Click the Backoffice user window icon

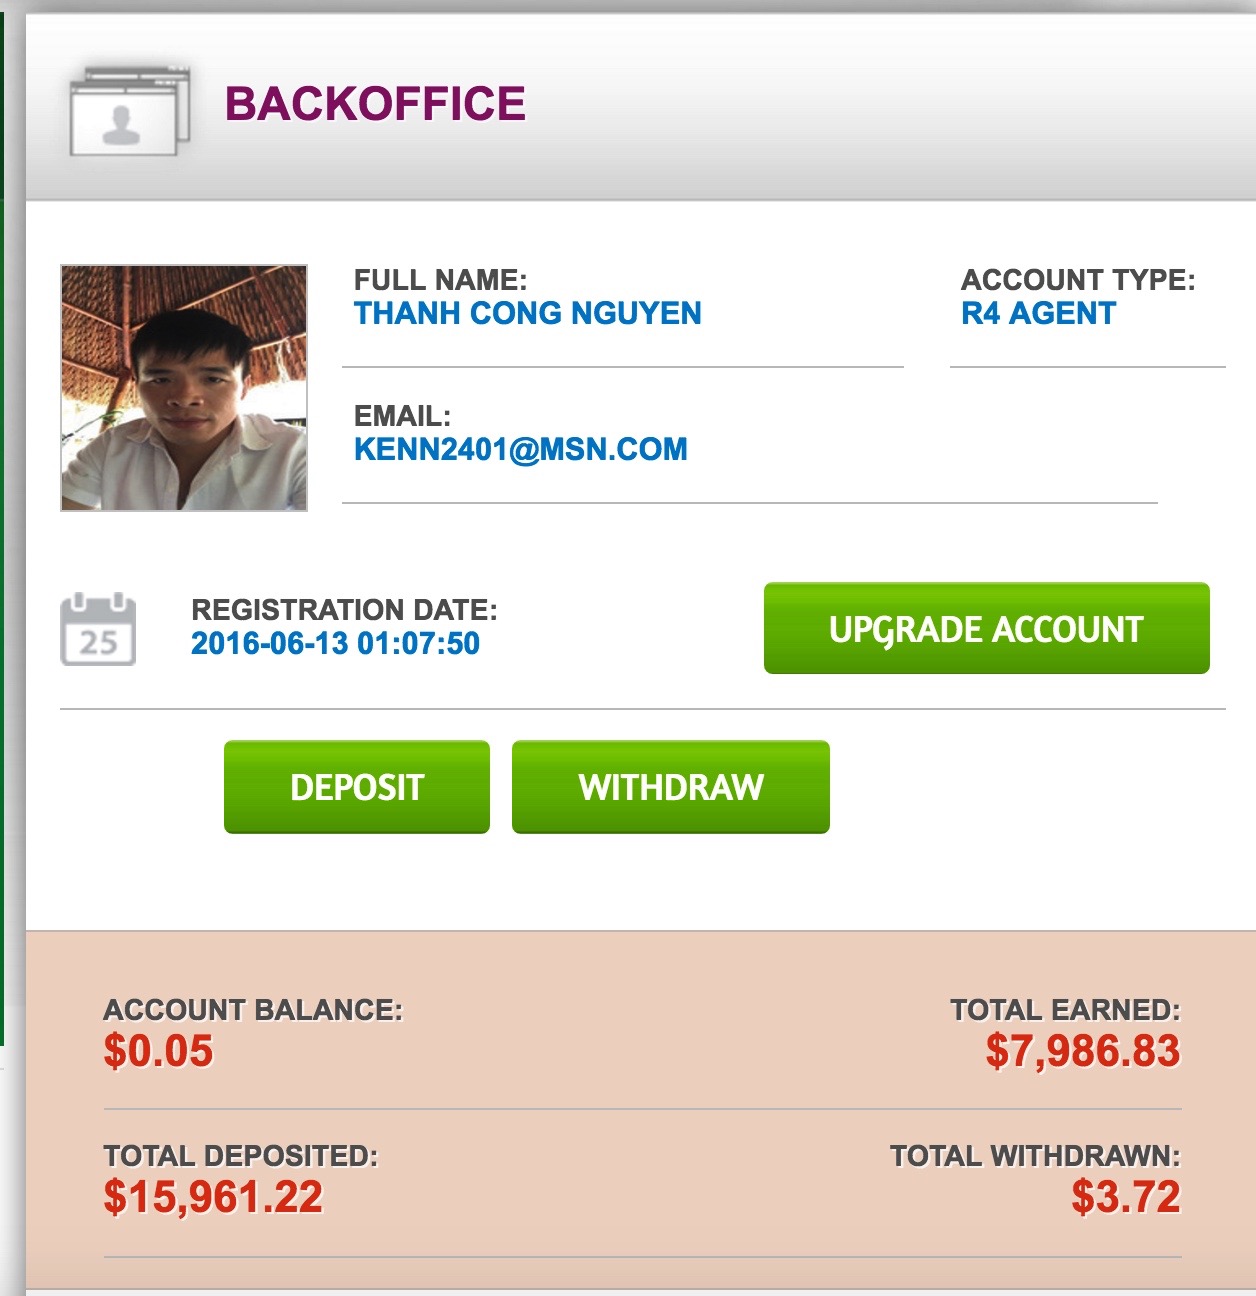pos(129,110)
